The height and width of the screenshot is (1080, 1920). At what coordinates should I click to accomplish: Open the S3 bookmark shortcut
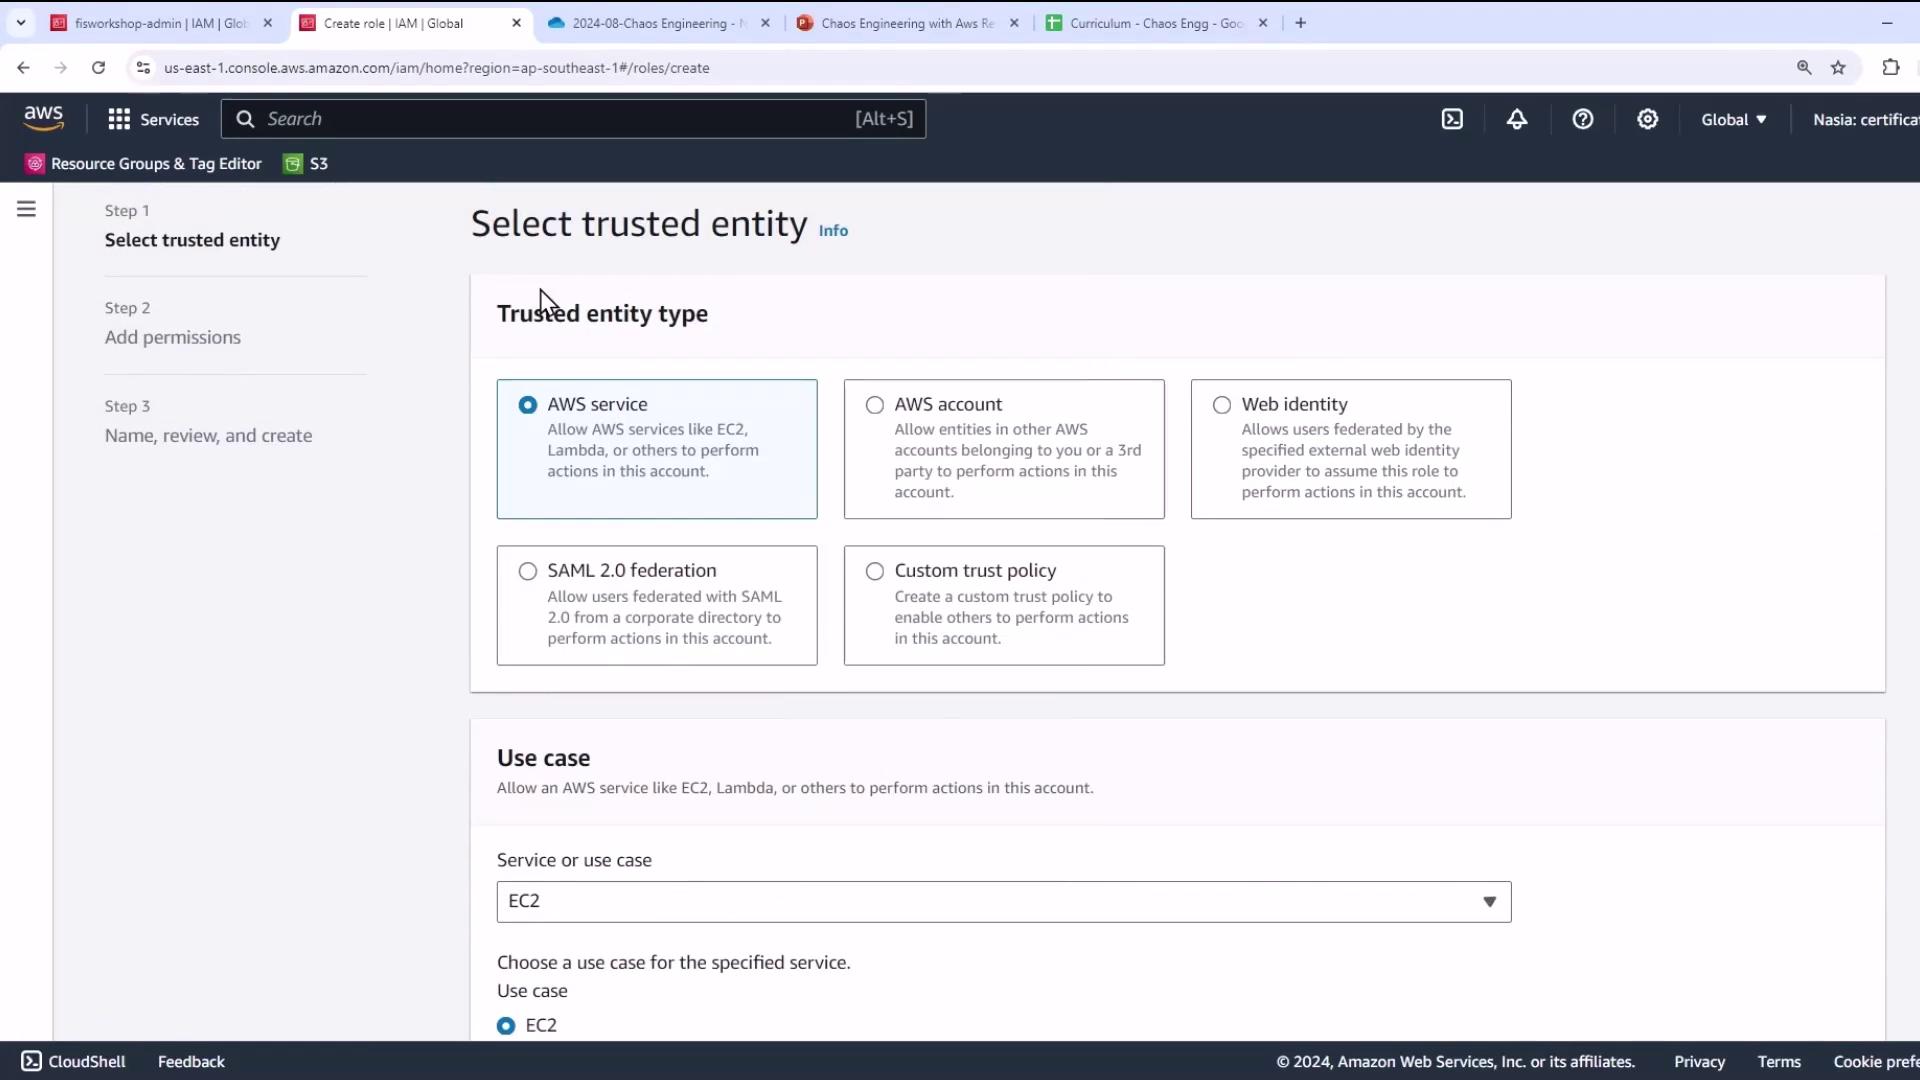coord(306,164)
